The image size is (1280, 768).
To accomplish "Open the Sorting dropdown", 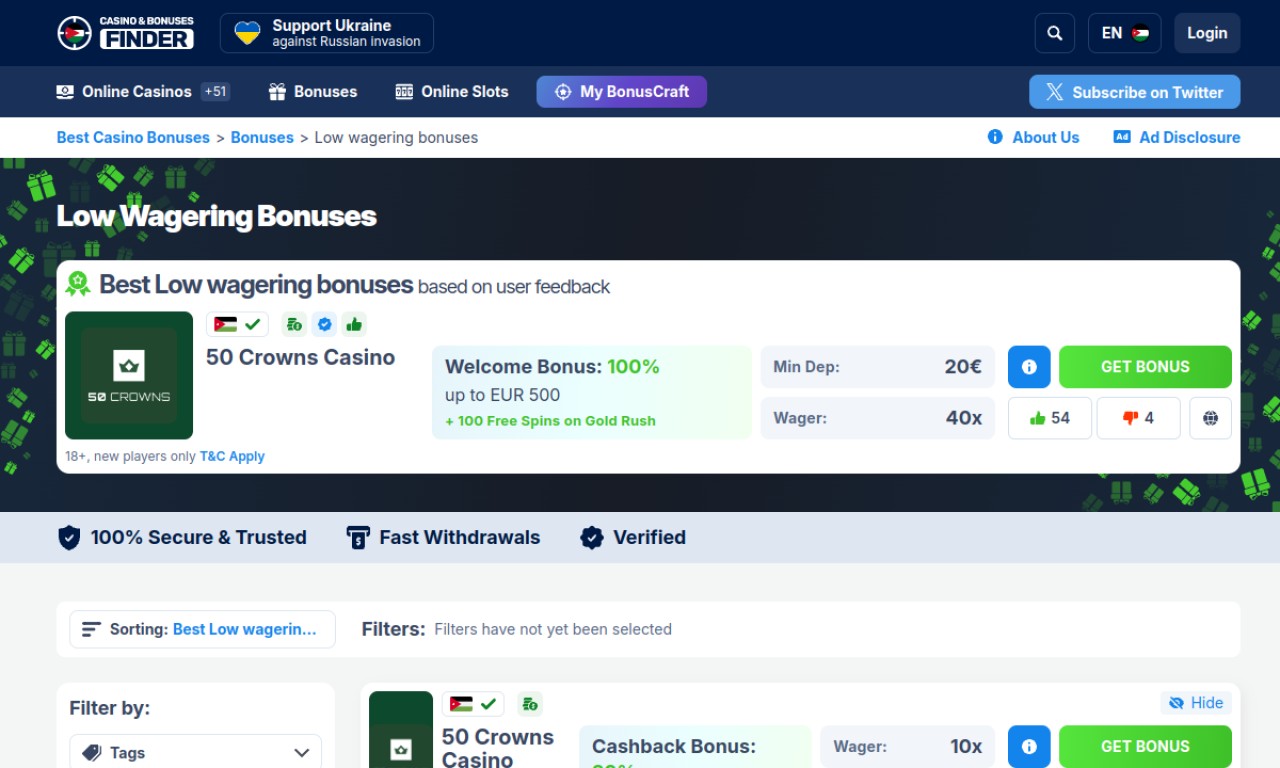I will (x=202, y=630).
